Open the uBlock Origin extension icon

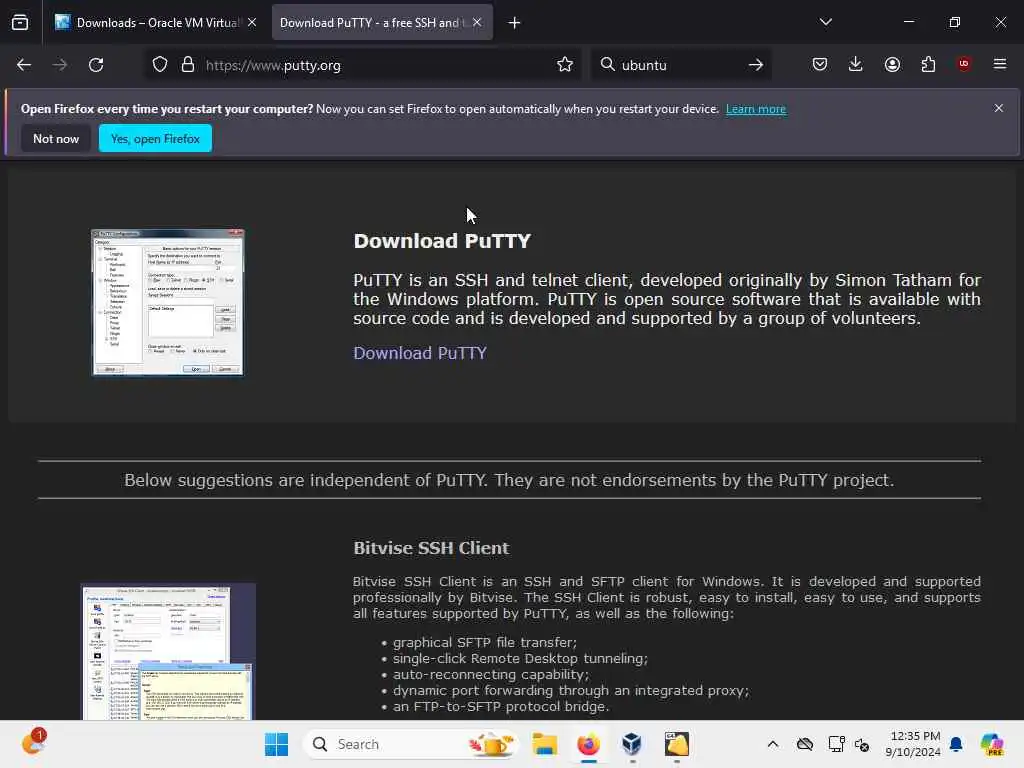[x=964, y=64]
